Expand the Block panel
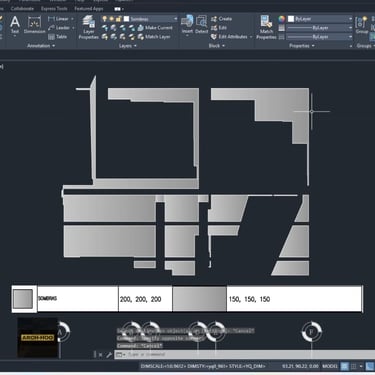 (x=217, y=46)
